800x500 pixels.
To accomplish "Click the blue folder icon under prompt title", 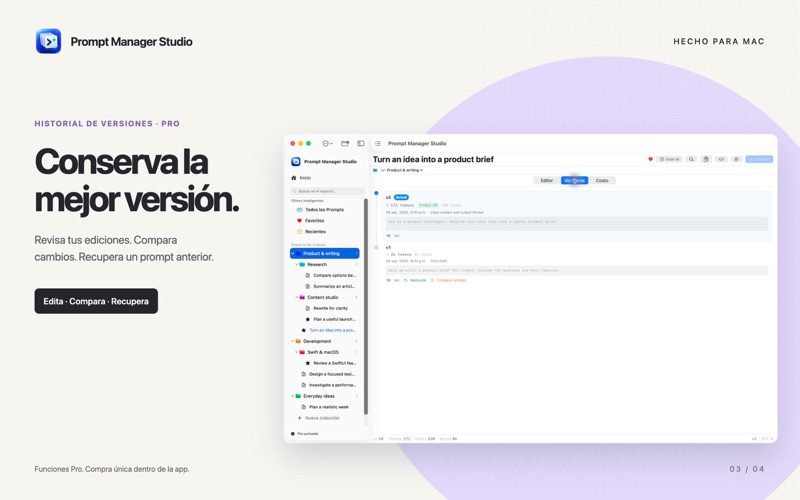I will click(x=376, y=170).
